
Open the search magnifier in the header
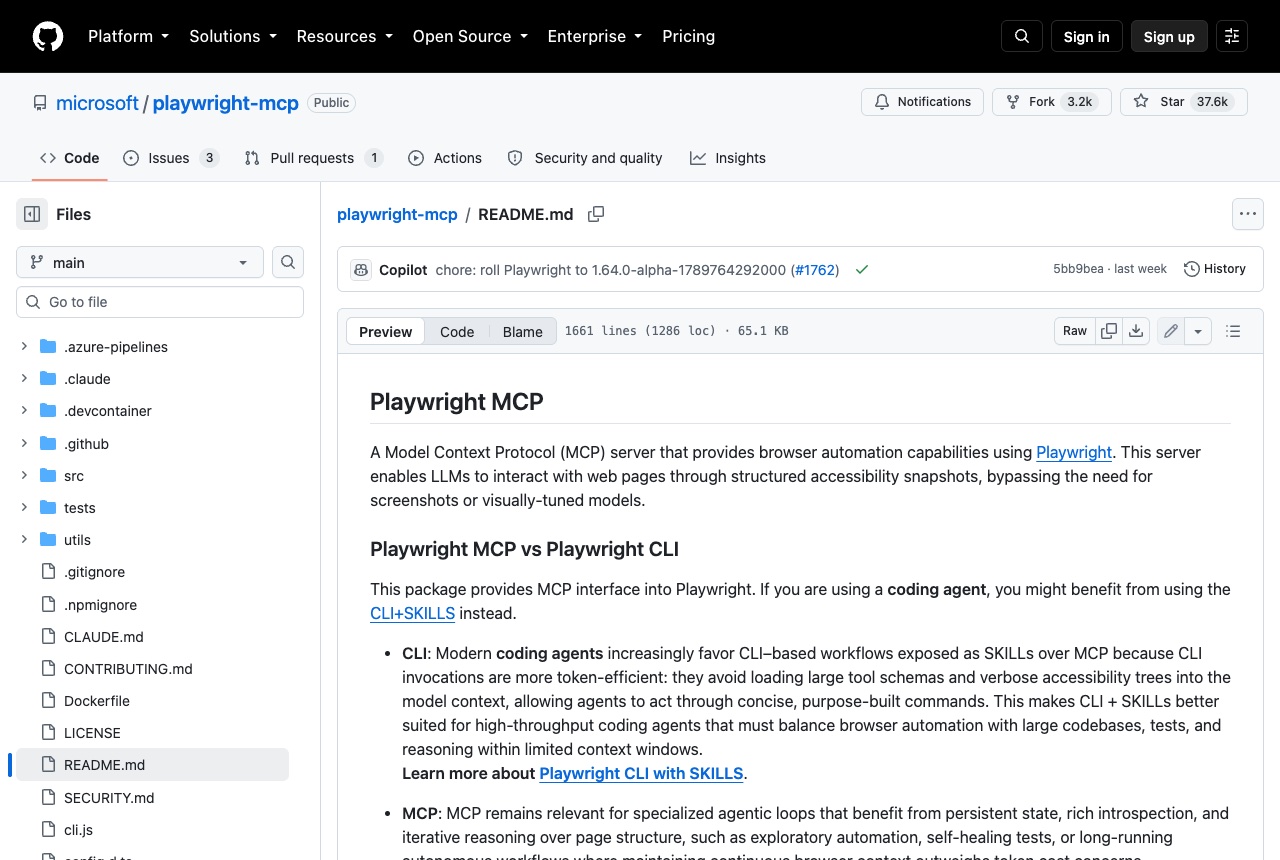pyautogui.click(x=1022, y=36)
